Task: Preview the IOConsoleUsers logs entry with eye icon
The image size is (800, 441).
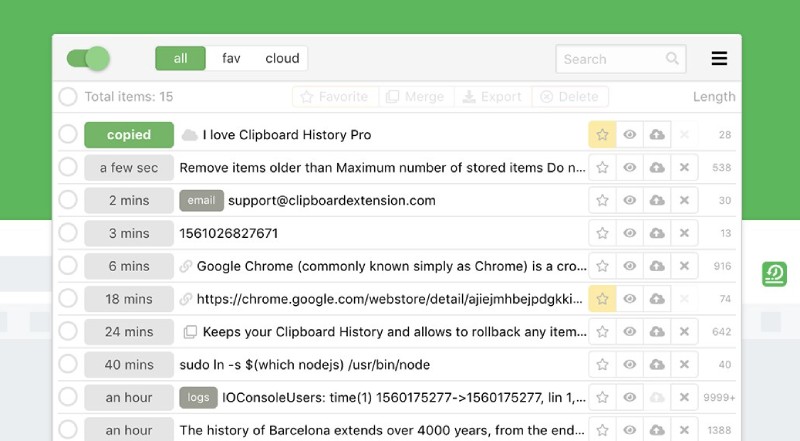Action: click(x=630, y=397)
